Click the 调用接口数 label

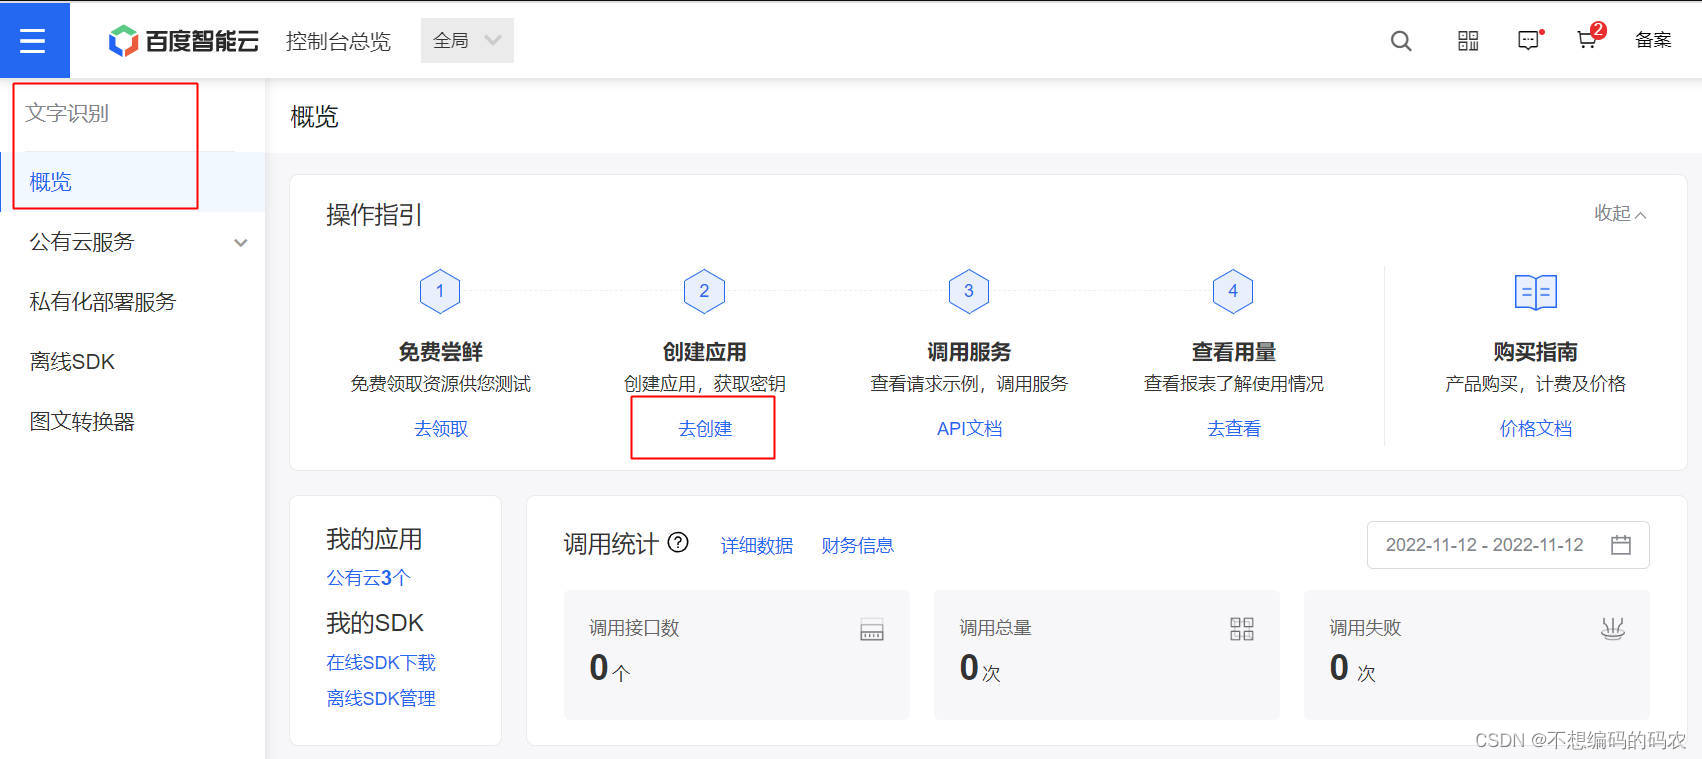pos(634,628)
